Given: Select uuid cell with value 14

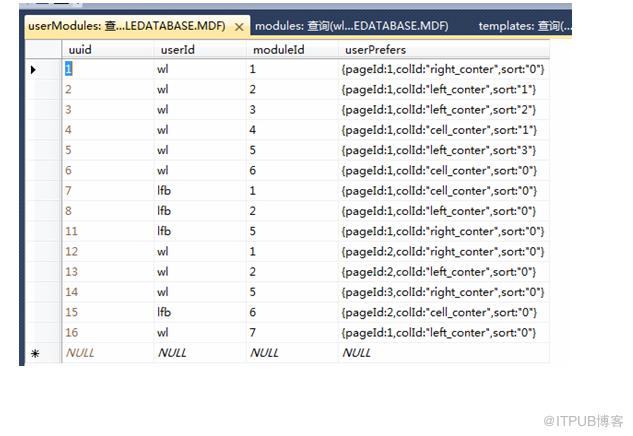Looking at the screenshot, I should coord(108,292).
